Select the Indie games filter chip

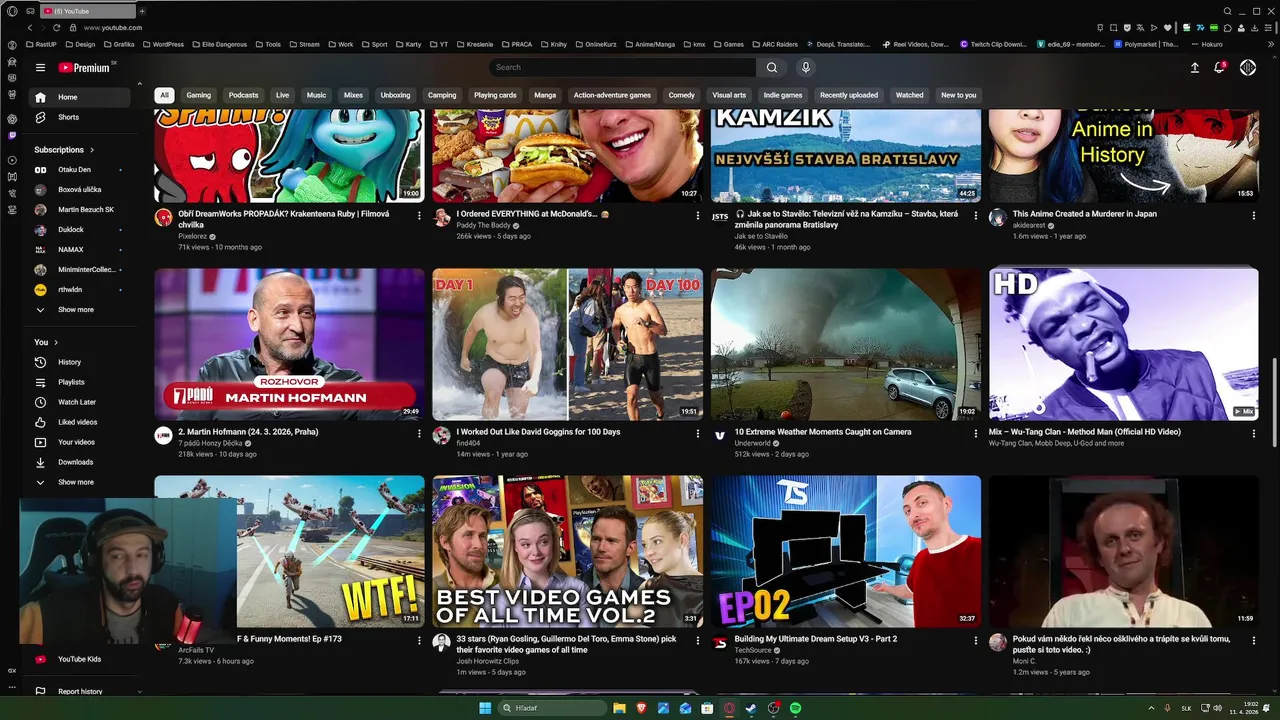[x=783, y=95]
